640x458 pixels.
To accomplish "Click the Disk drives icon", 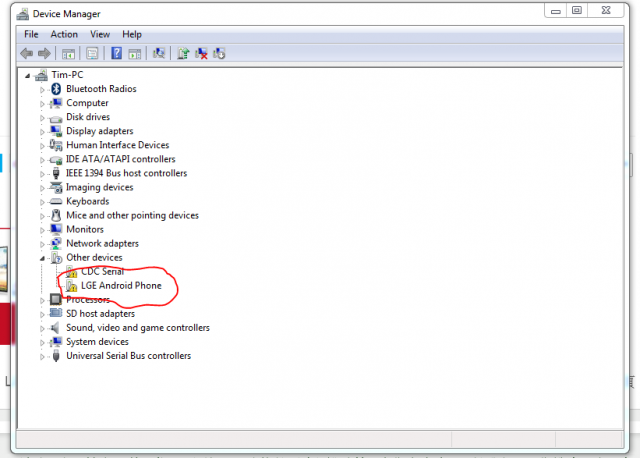I will coord(56,118).
